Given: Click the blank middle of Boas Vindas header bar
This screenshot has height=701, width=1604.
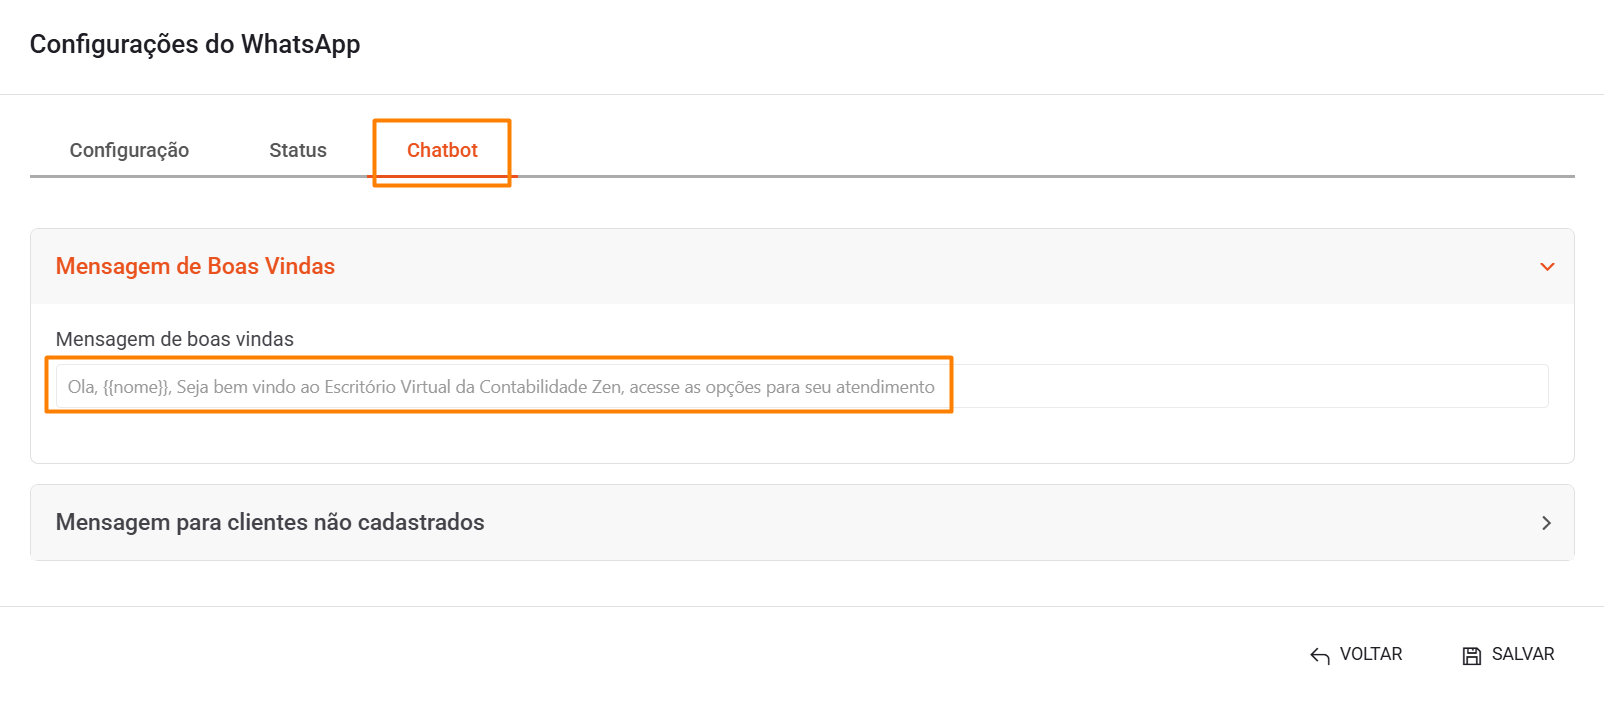Looking at the screenshot, I should coord(900,267).
